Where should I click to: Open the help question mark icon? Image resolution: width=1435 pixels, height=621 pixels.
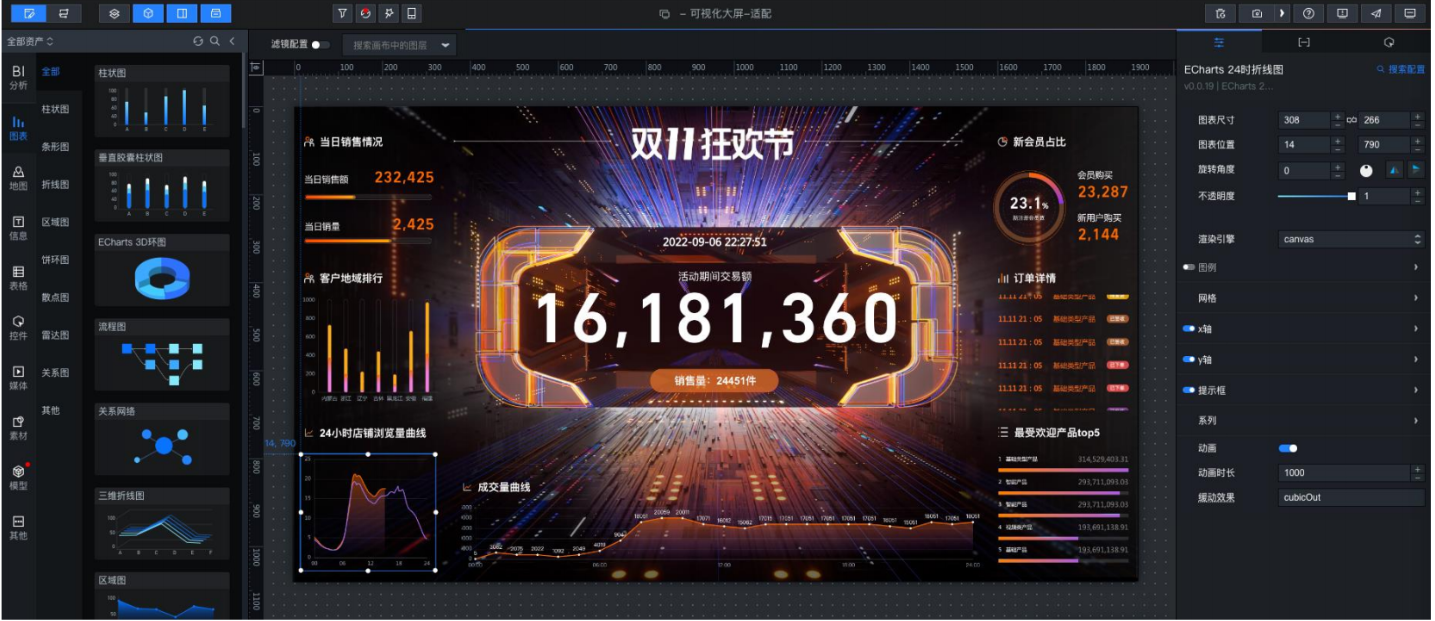pyautogui.click(x=1309, y=14)
